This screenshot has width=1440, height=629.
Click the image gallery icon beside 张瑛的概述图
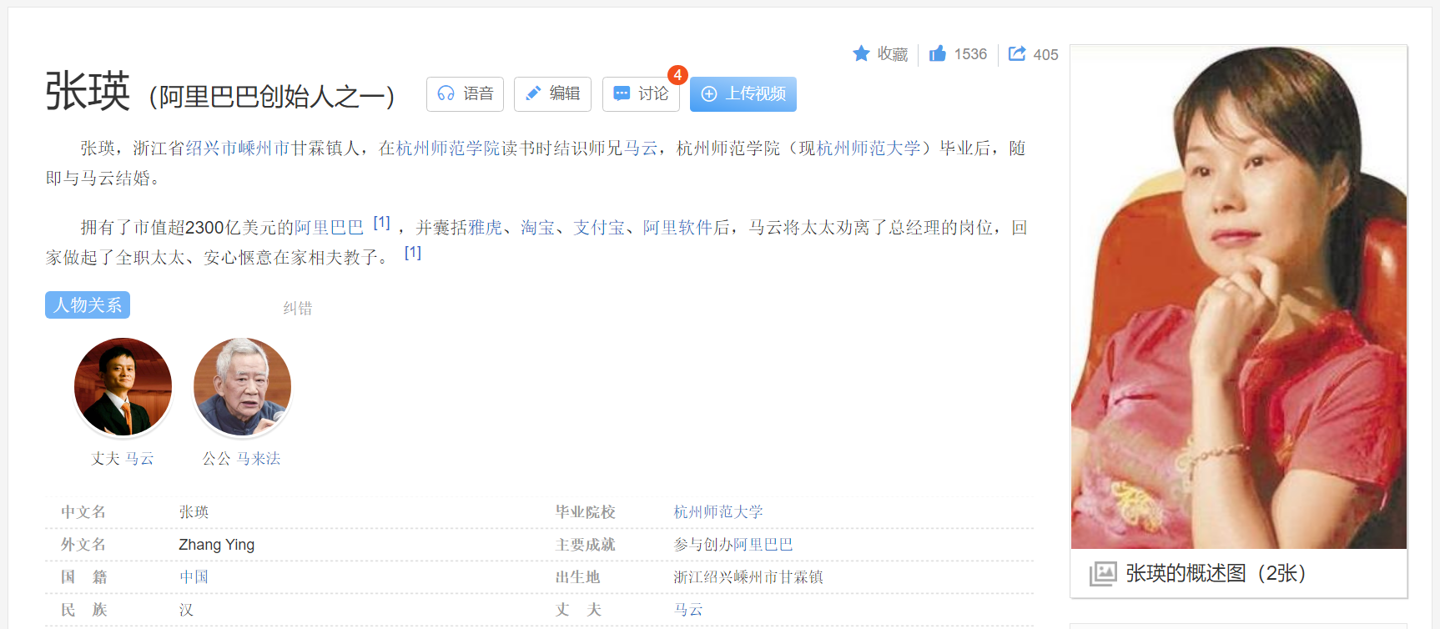1102,573
